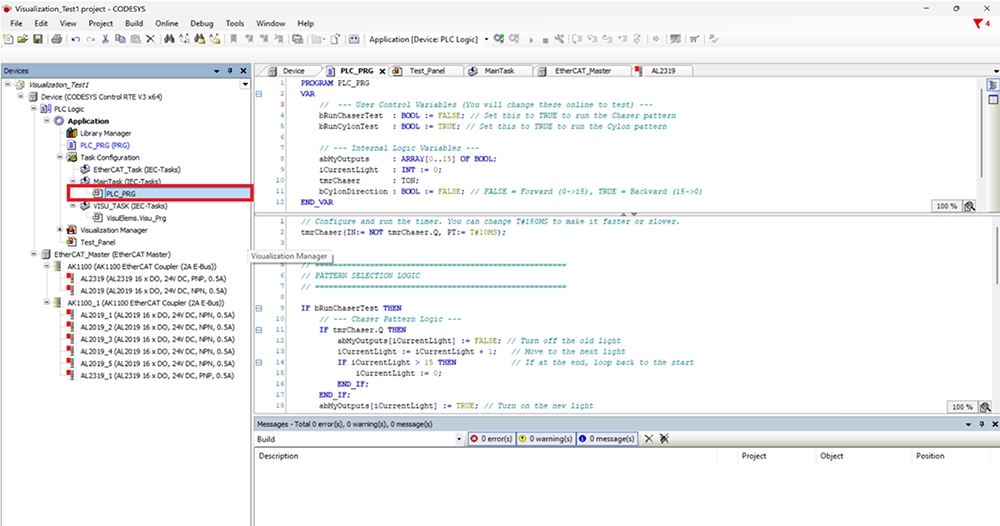Select VisuElems.Visu_Prg tree item
1000x526 pixels.
point(136,218)
